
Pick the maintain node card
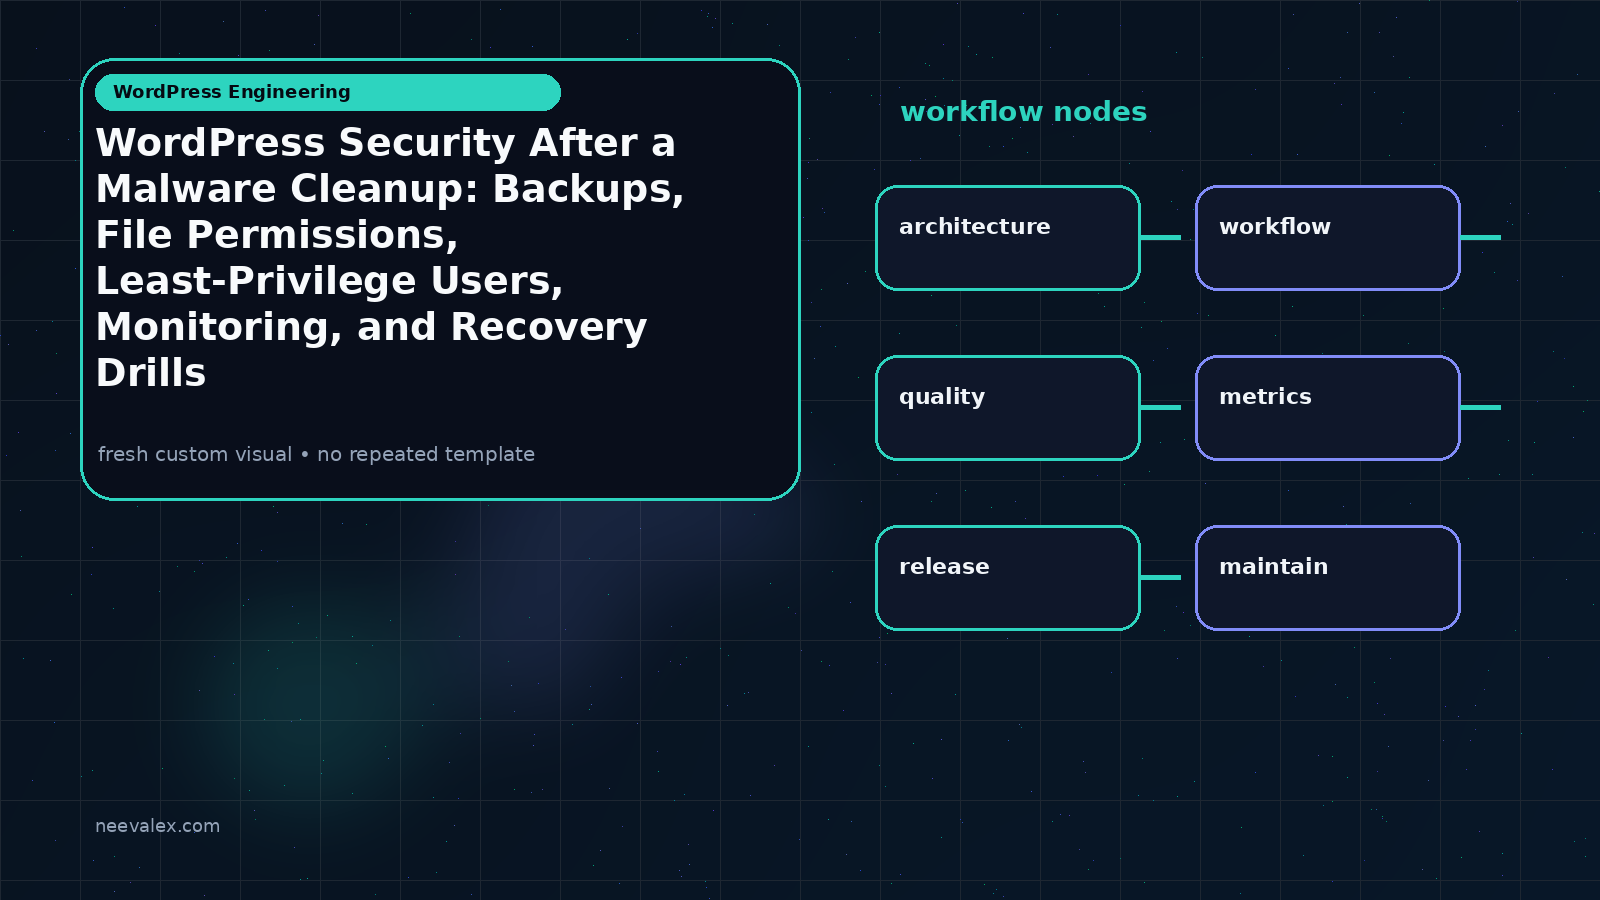click(x=1328, y=578)
